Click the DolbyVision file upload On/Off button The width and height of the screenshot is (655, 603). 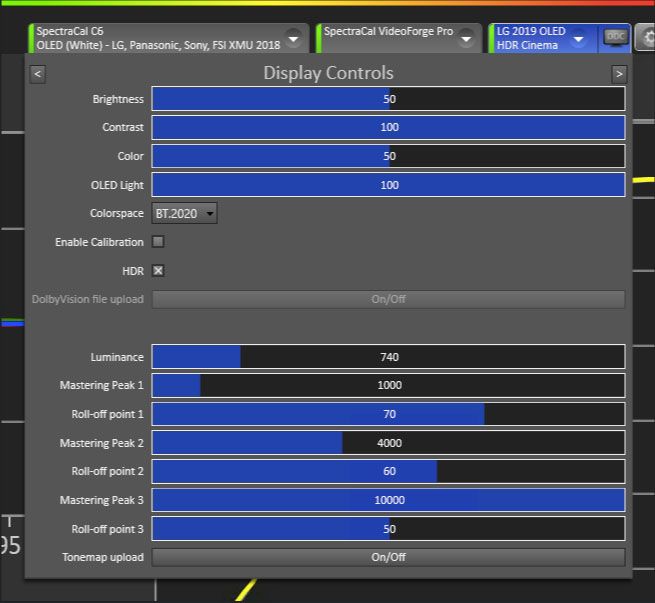(x=388, y=299)
